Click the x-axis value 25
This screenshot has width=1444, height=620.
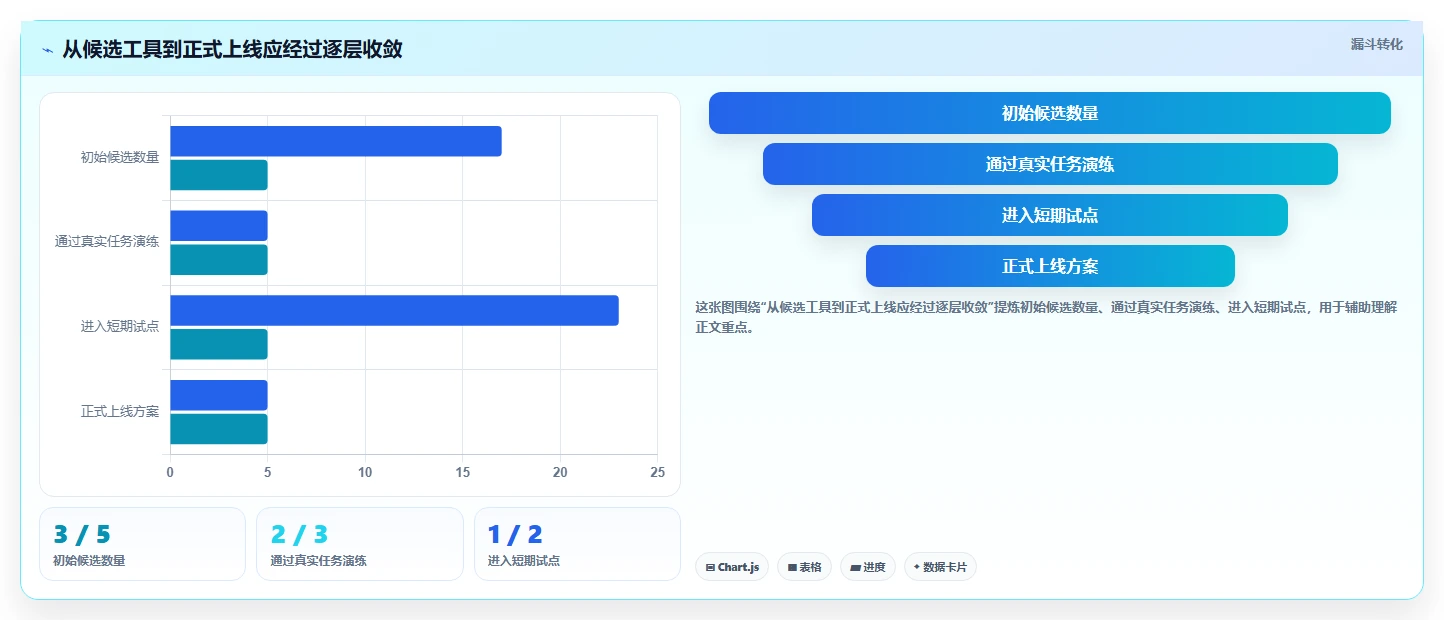(x=657, y=472)
